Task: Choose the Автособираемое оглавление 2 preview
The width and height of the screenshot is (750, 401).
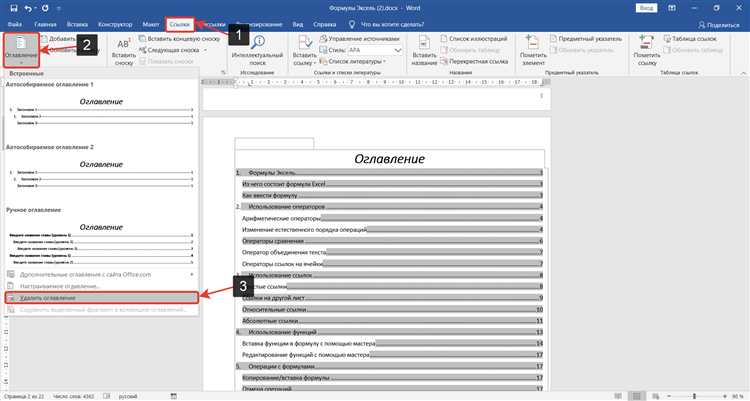Action: tap(101, 172)
